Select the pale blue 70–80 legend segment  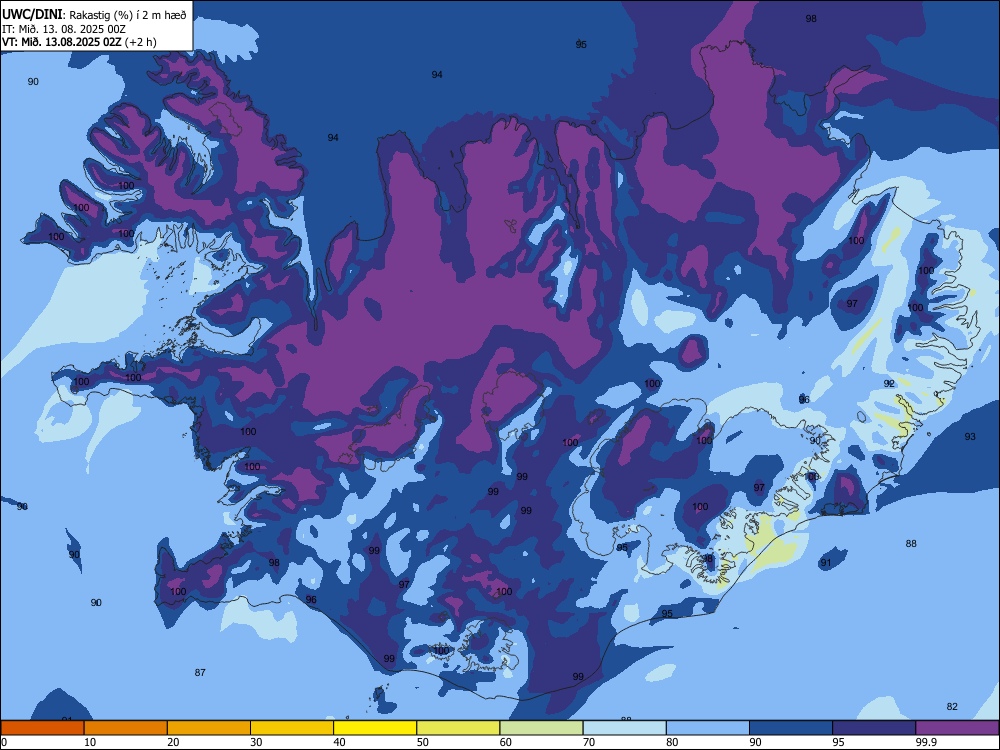[x=624, y=728]
